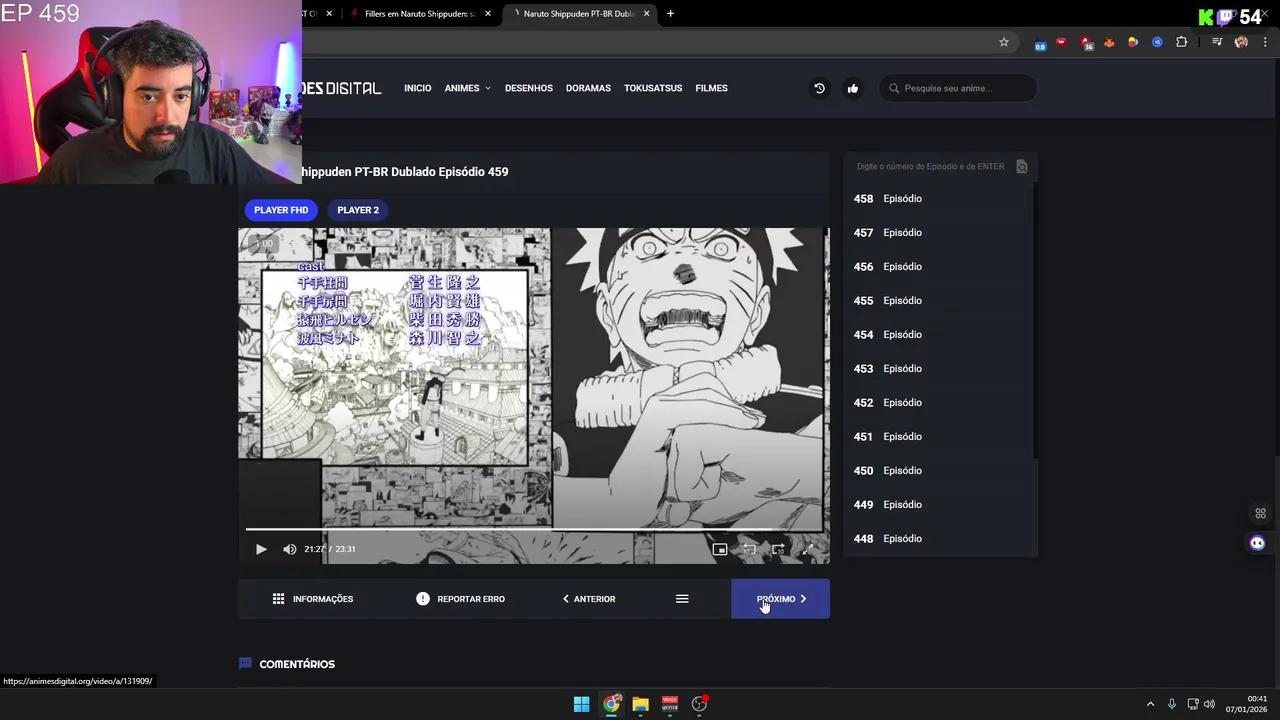1280x720 pixels.
Task: Open 457 Episódio from the list
Action: click(x=937, y=233)
